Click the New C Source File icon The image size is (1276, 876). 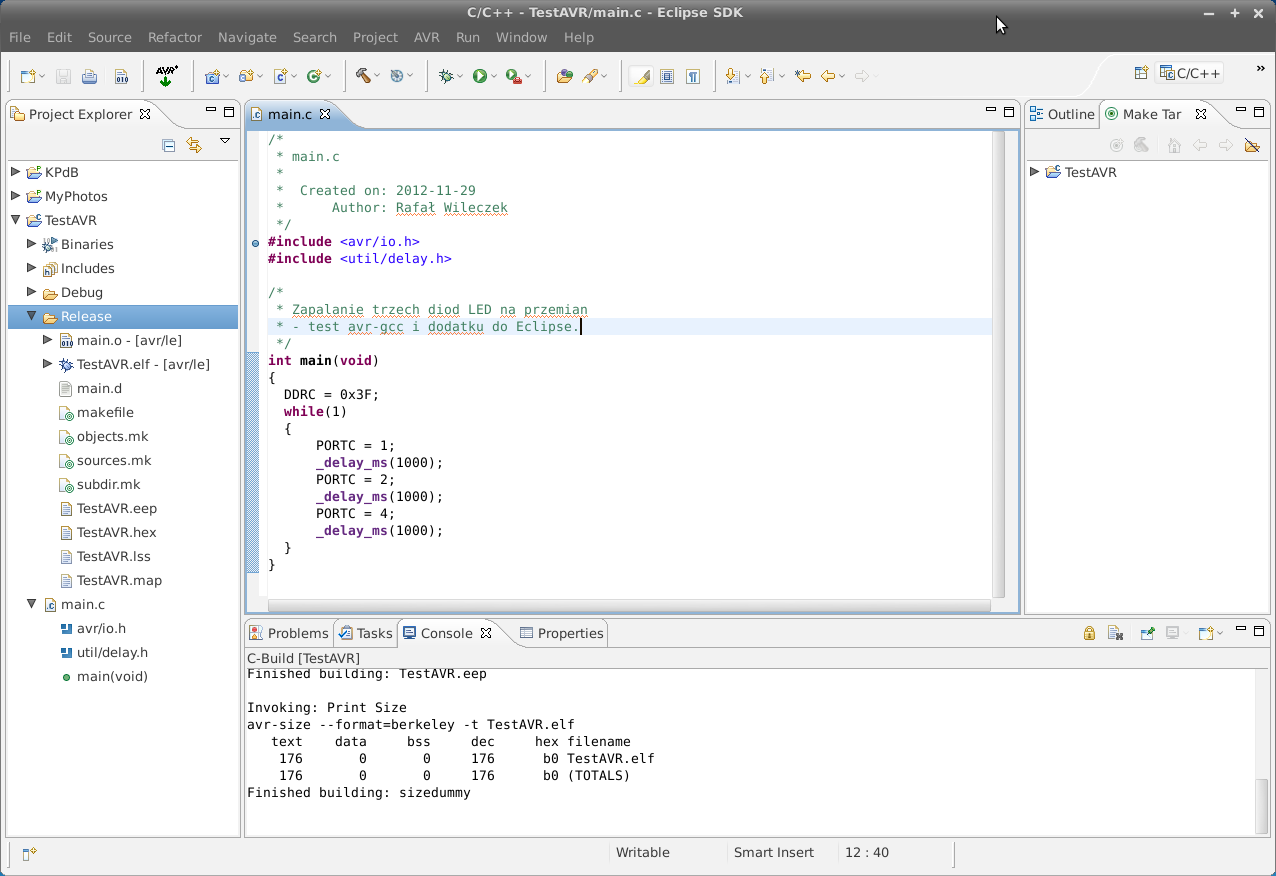tap(280, 76)
